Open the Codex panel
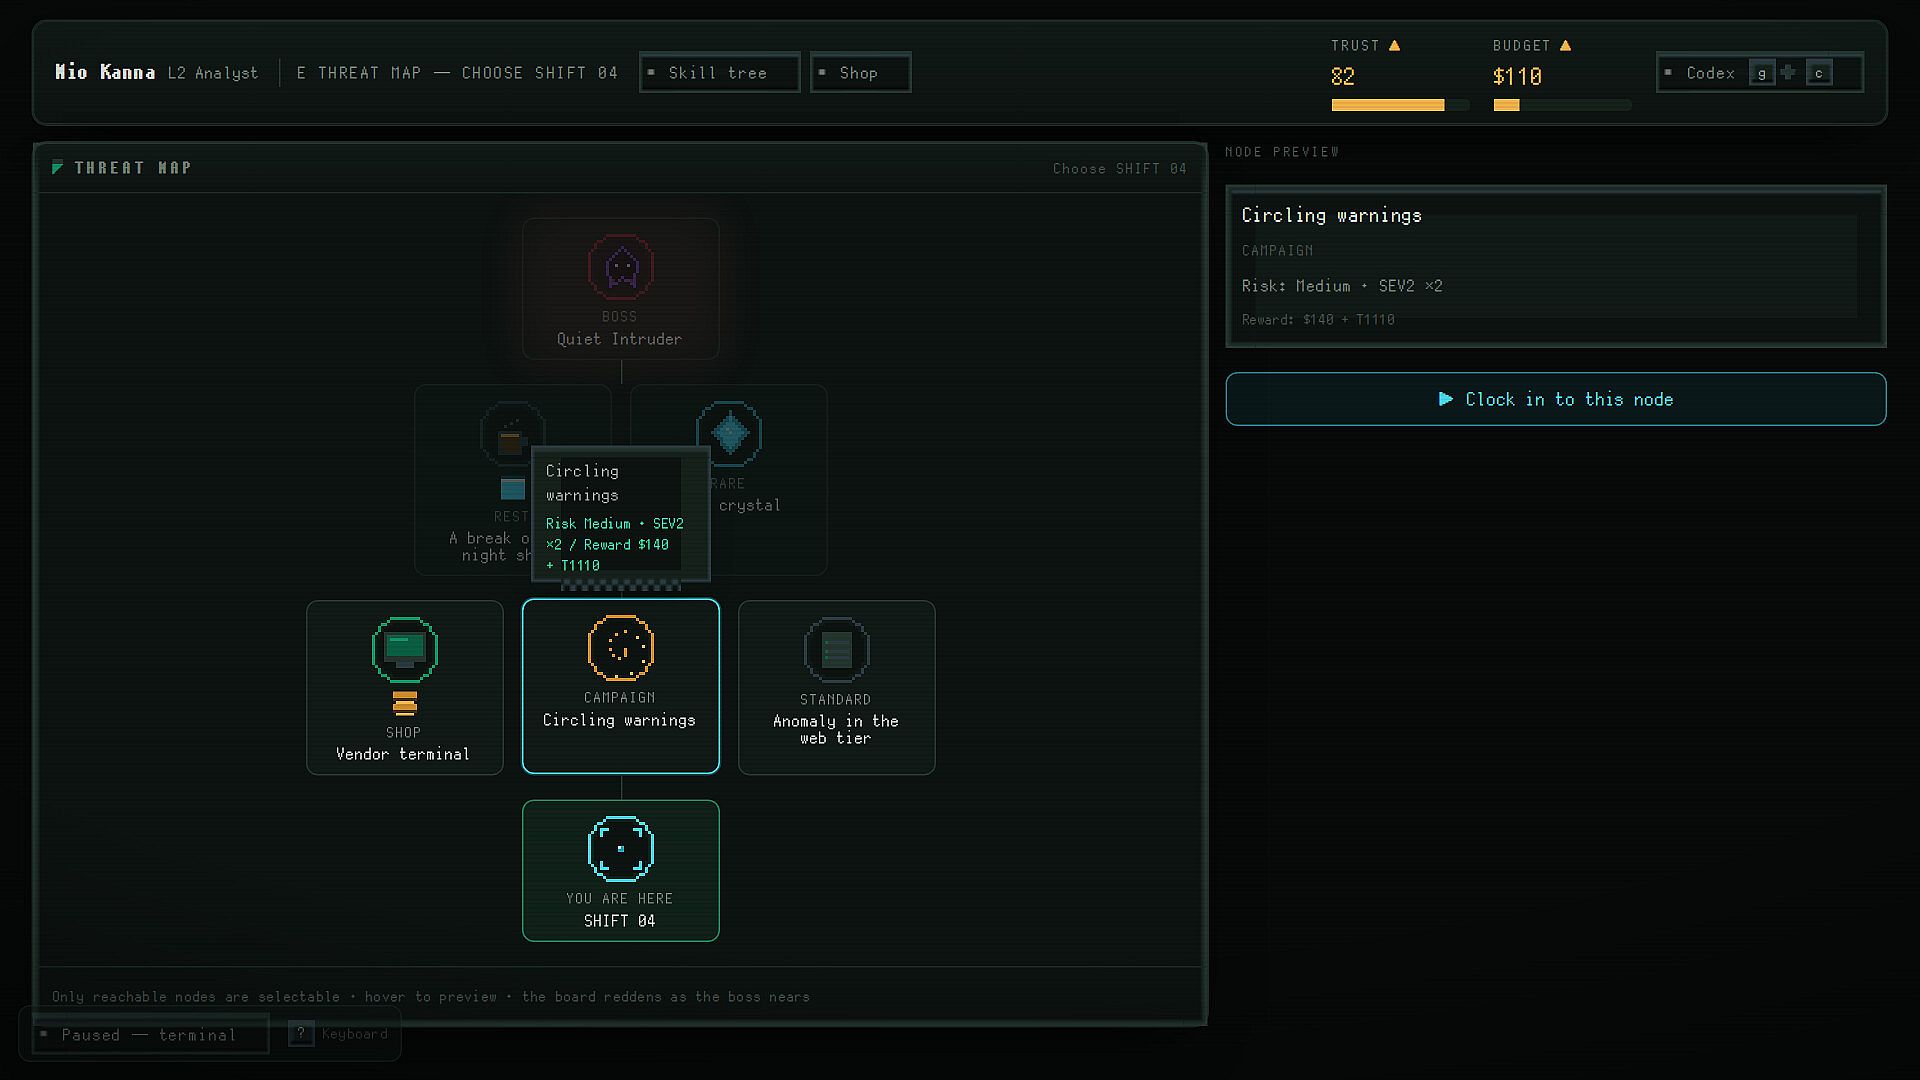The image size is (1920, 1080). [x=1760, y=73]
